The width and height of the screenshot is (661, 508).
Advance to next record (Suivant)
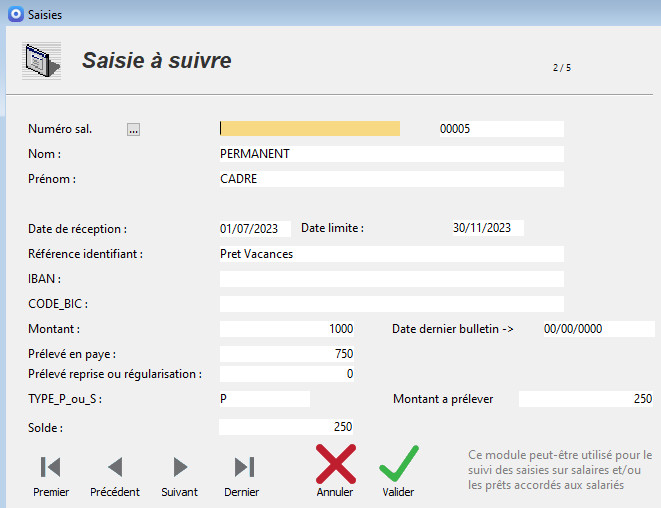click(180, 467)
